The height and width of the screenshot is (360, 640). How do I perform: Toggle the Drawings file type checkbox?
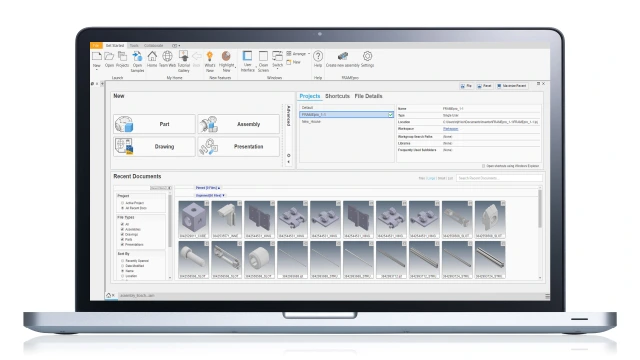[x=122, y=235]
